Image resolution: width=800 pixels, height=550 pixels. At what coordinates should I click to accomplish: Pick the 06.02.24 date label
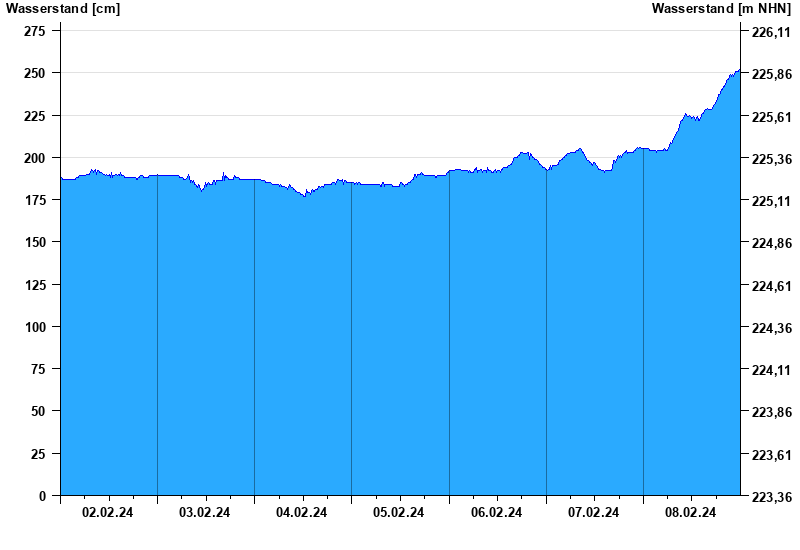(496, 512)
